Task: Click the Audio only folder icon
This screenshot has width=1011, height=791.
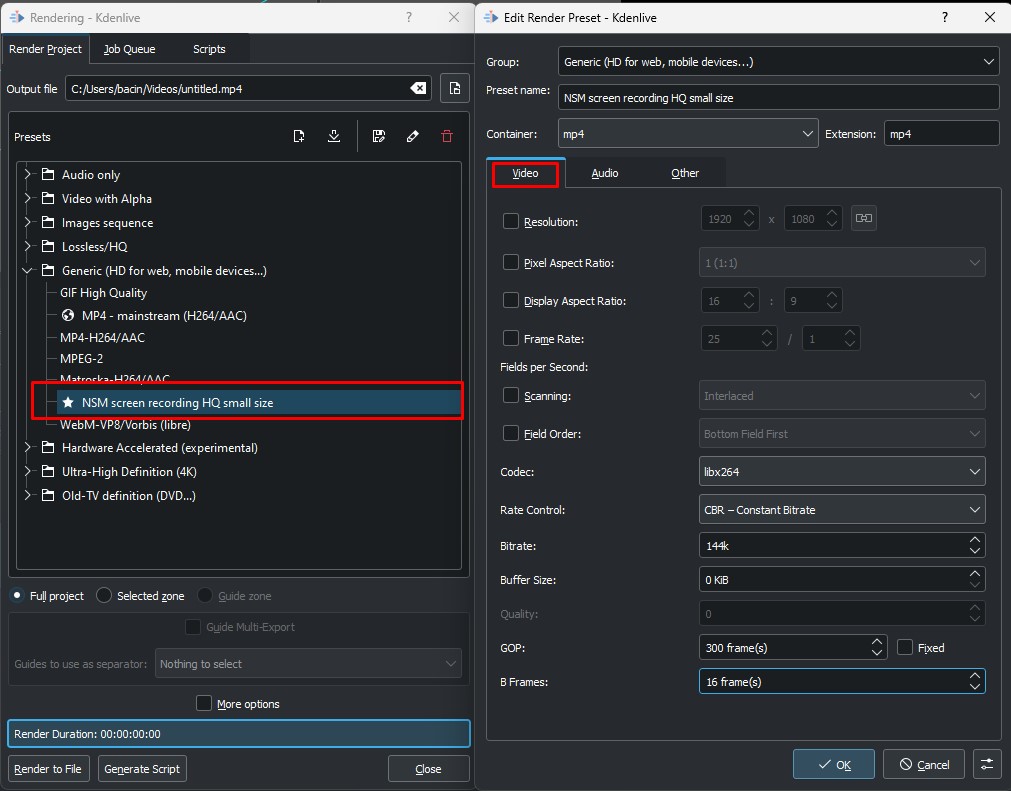Action: [48, 174]
